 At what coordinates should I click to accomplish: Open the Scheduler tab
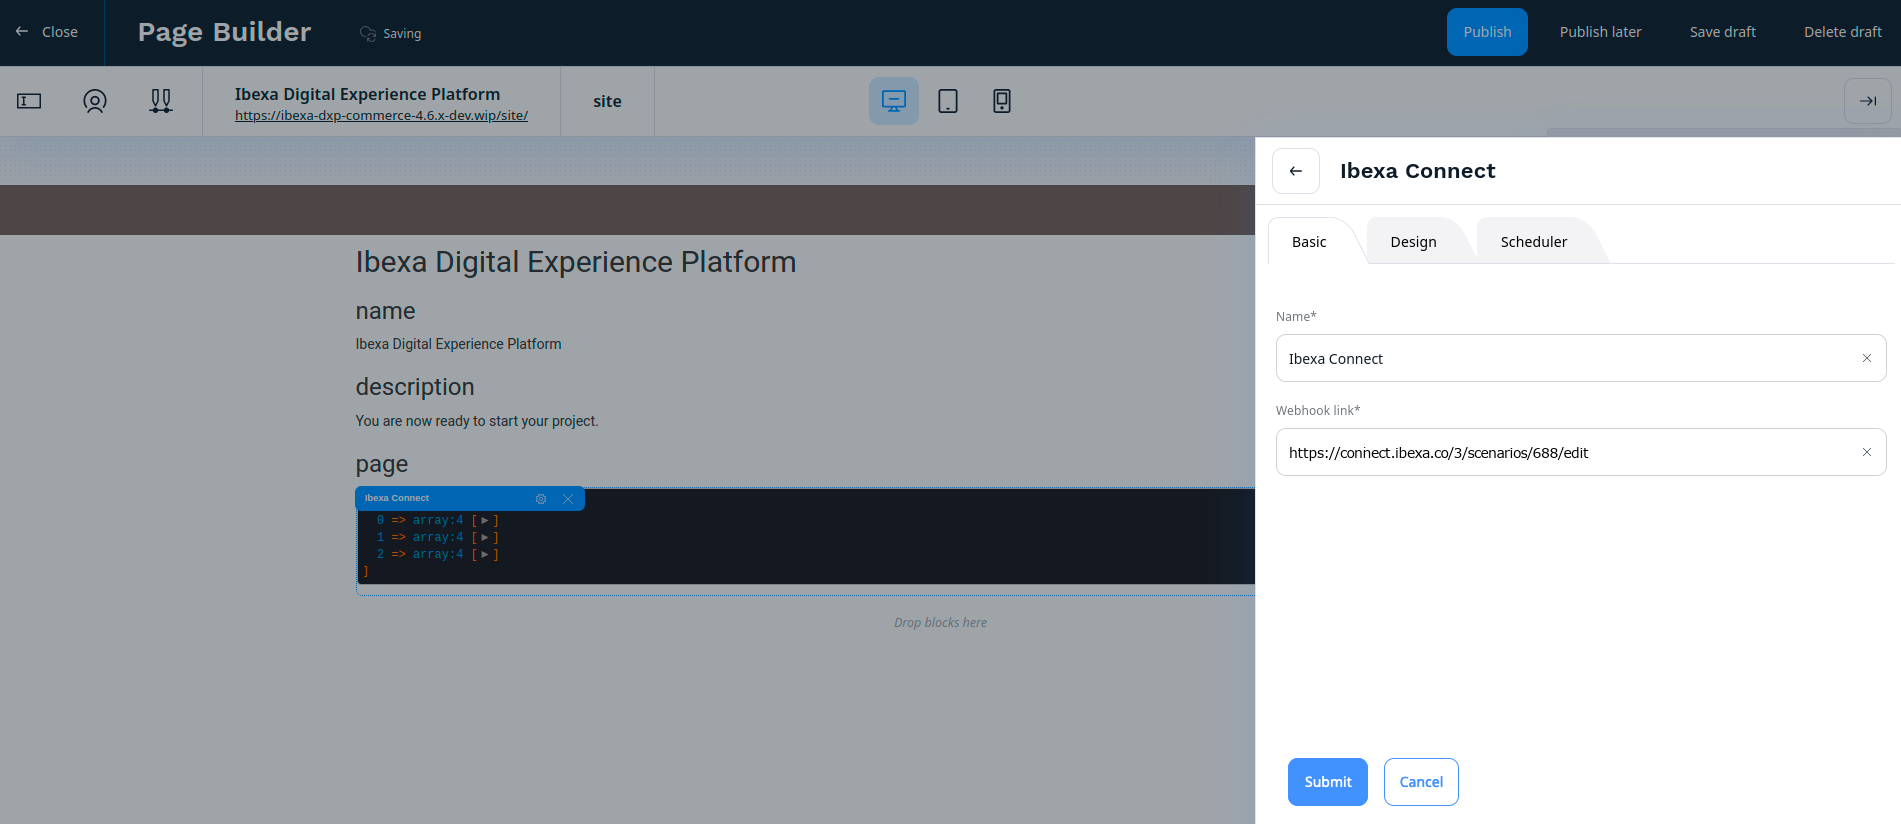[1533, 242]
